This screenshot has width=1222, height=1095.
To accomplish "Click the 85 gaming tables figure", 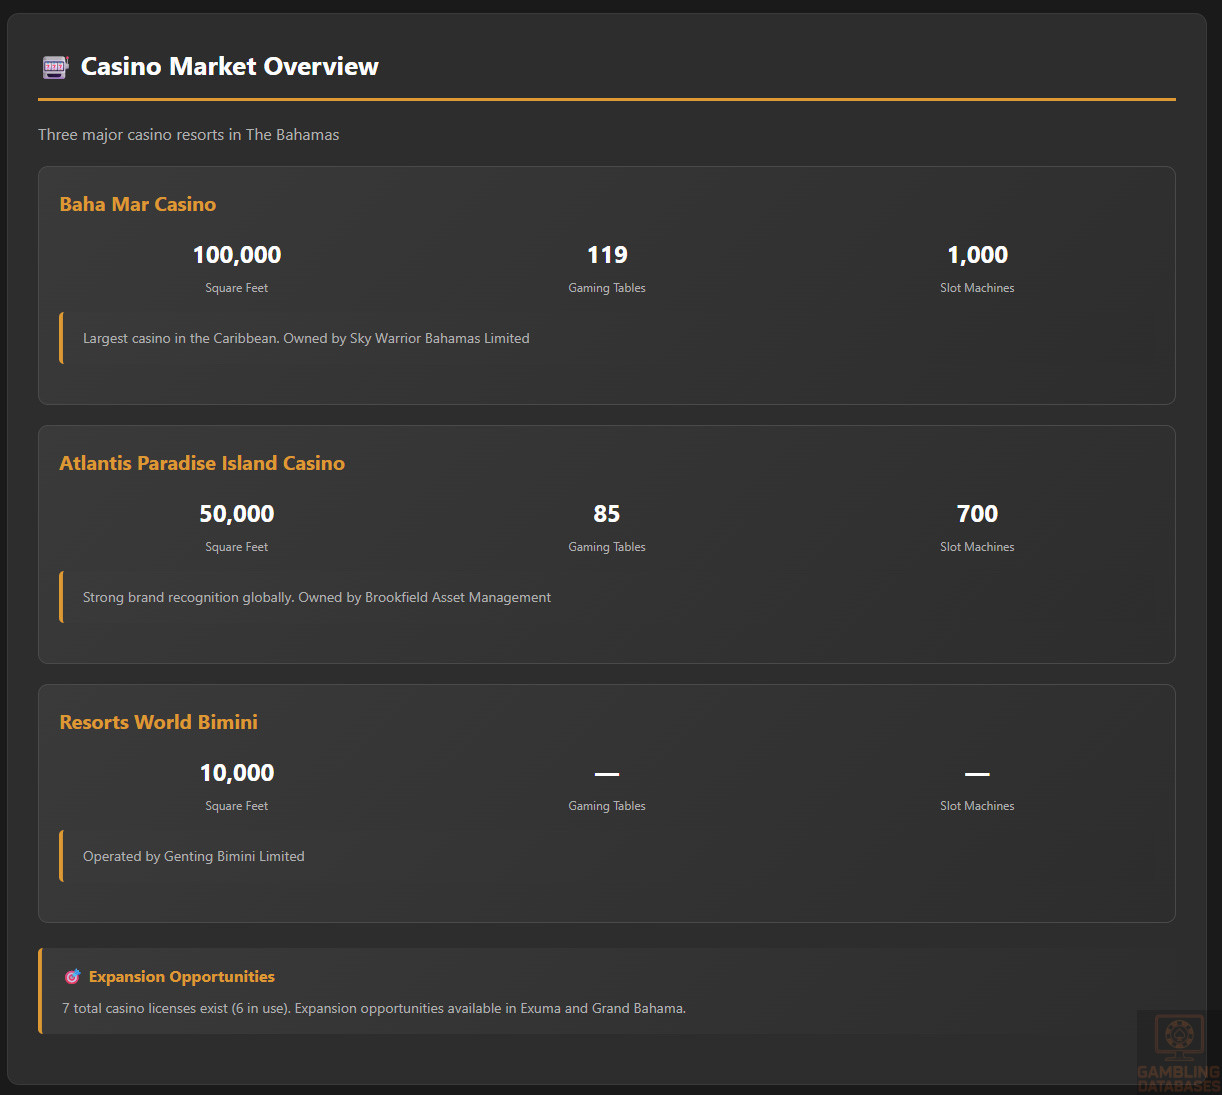I will click(x=607, y=514).
